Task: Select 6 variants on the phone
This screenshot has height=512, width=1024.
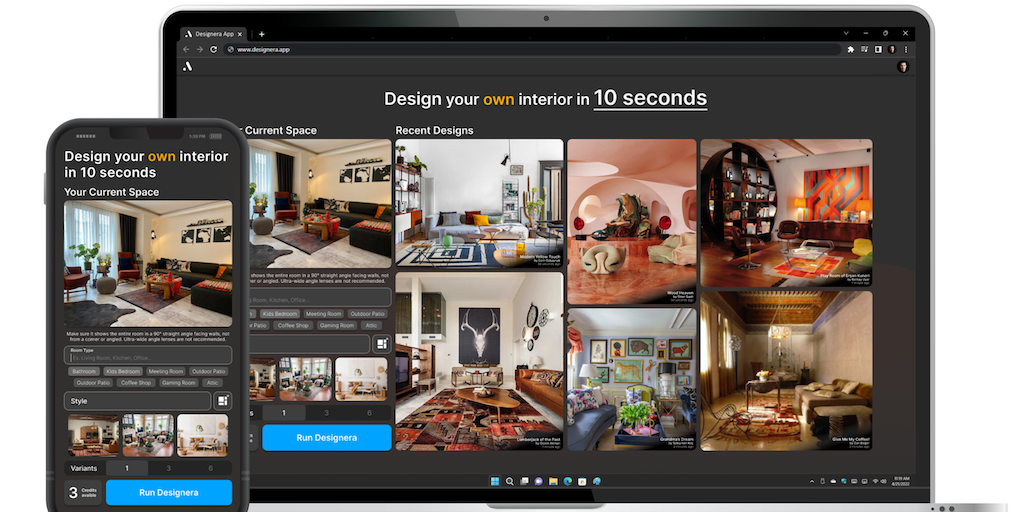Action: point(210,468)
